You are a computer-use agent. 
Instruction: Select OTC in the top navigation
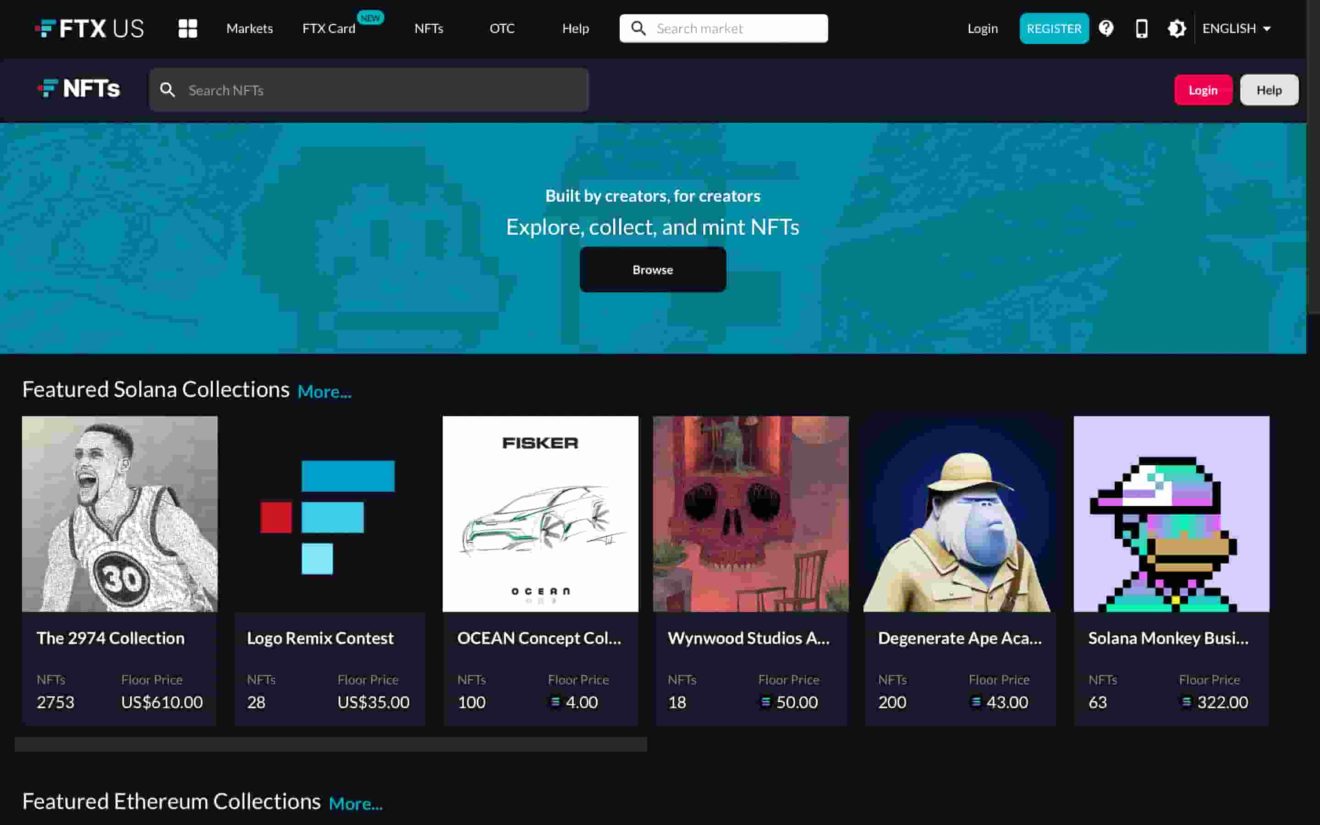[x=502, y=28]
